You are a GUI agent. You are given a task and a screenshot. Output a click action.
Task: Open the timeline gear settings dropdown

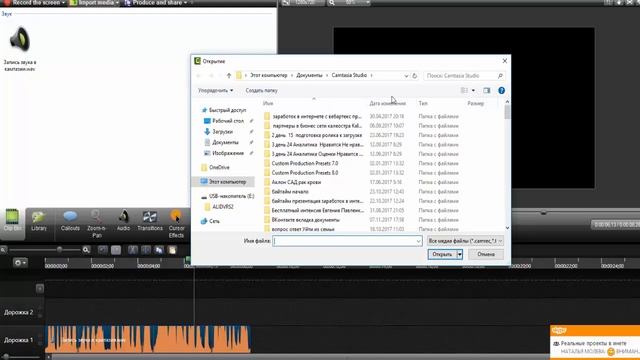20,262
